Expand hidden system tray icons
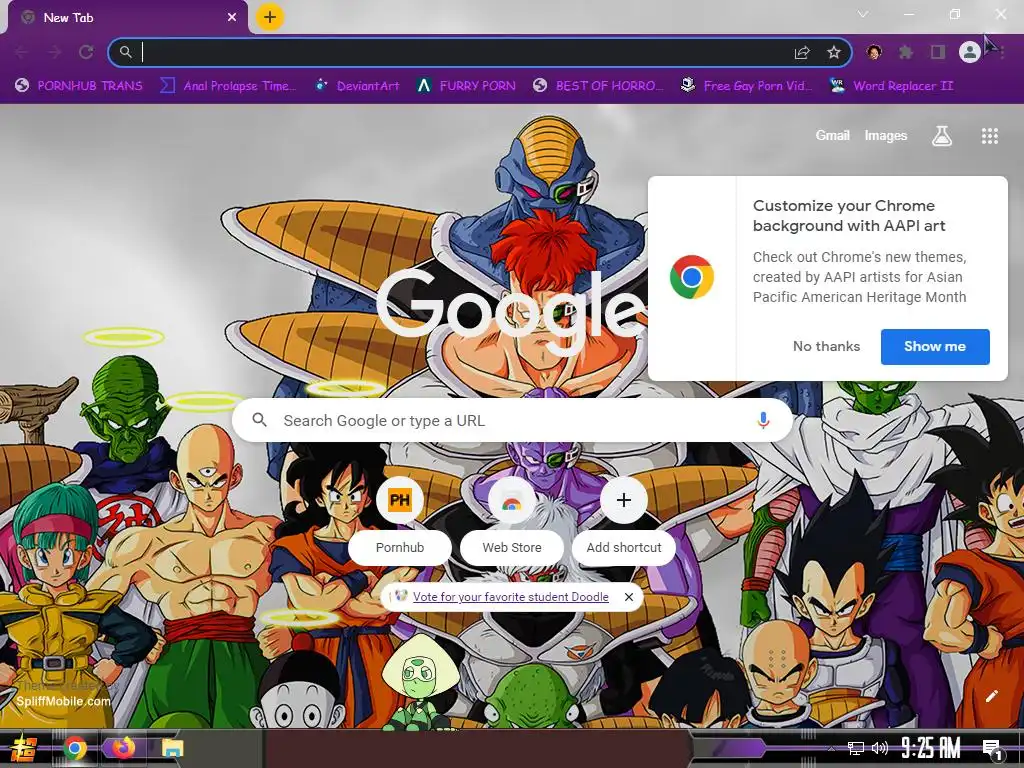The width and height of the screenshot is (1024, 768). (831, 748)
